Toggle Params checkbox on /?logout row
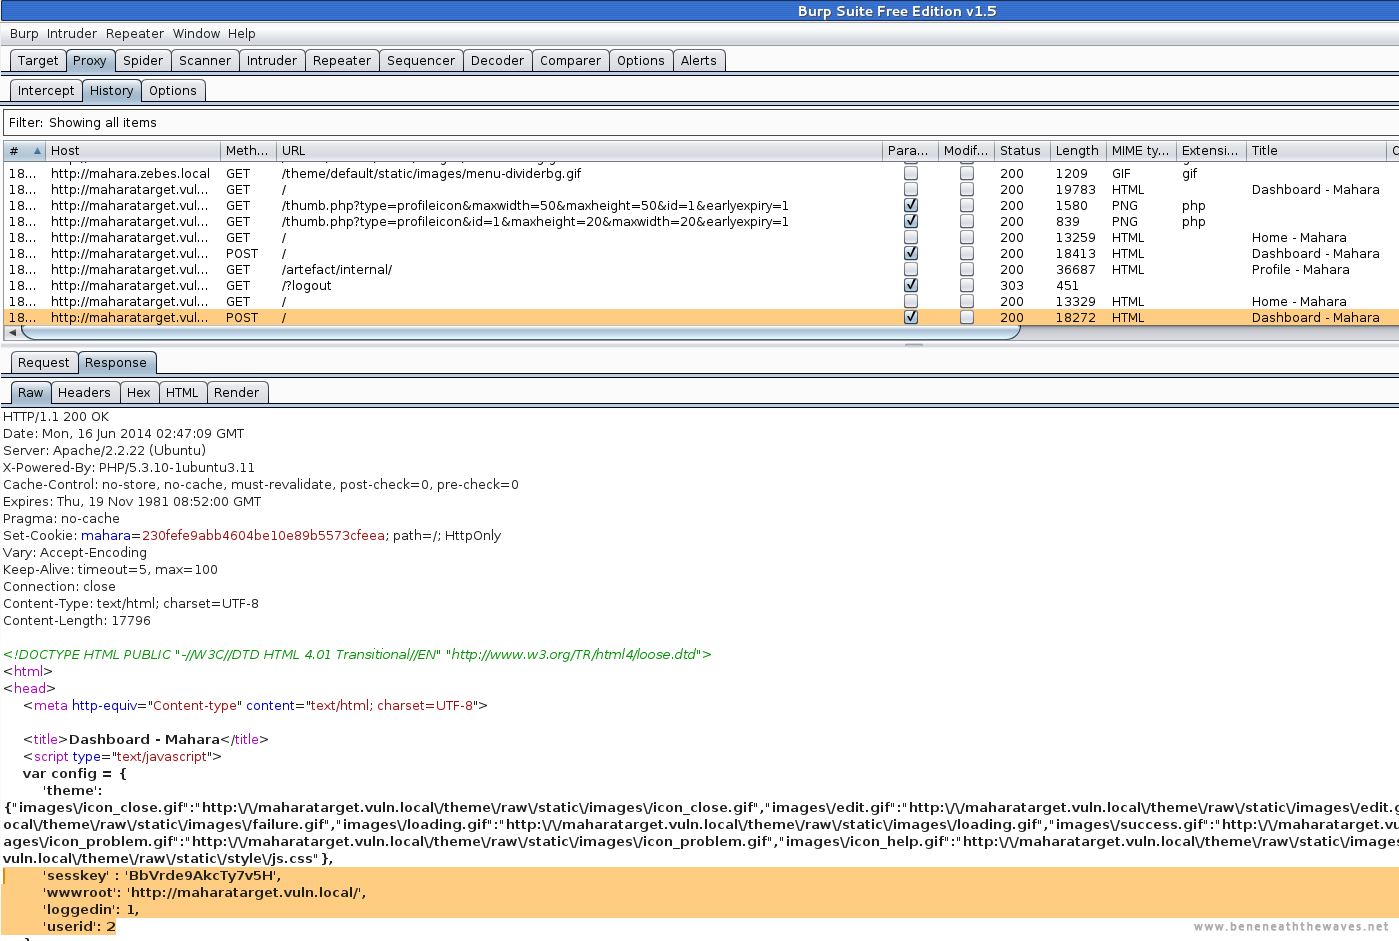The image size is (1399, 941). (x=911, y=285)
